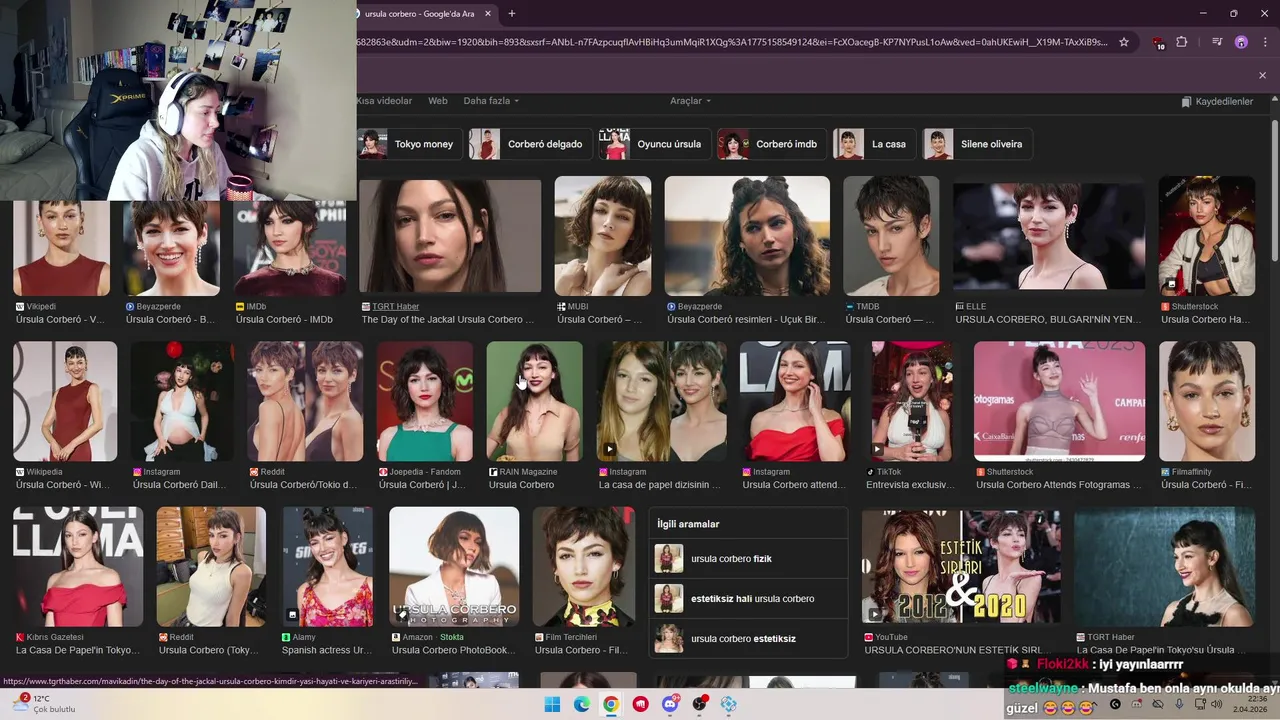Open the weather widget showing 12°C
Viewport: 1280px width, 720px height.
point(42,704)
